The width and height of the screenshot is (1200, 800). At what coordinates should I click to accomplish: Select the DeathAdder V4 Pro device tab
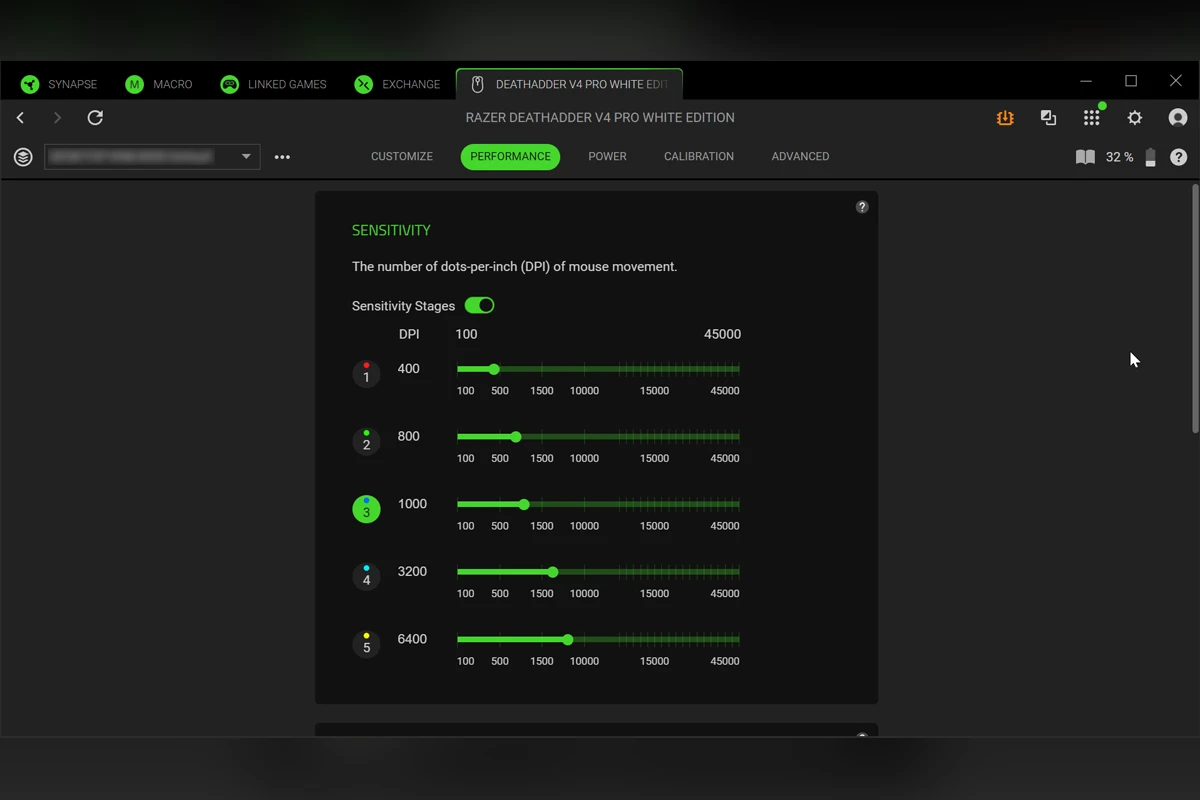point(569,84)
